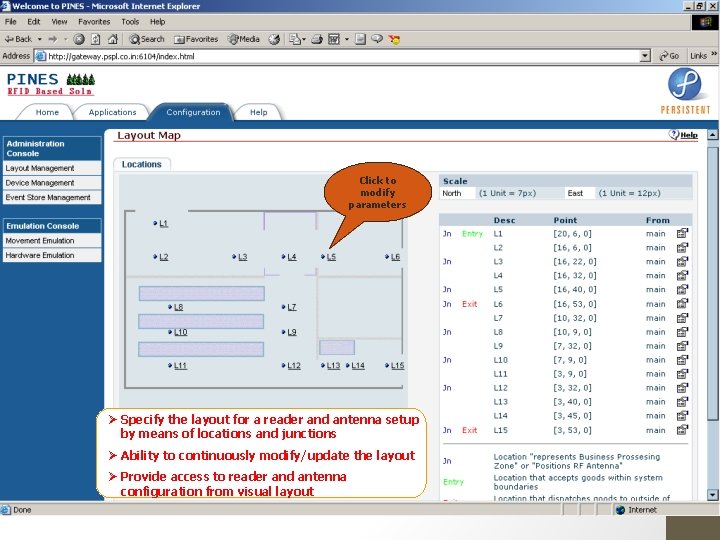720x540 pixels.
Task: Click the page scrollbar down arrow
Action: point(712,495)
